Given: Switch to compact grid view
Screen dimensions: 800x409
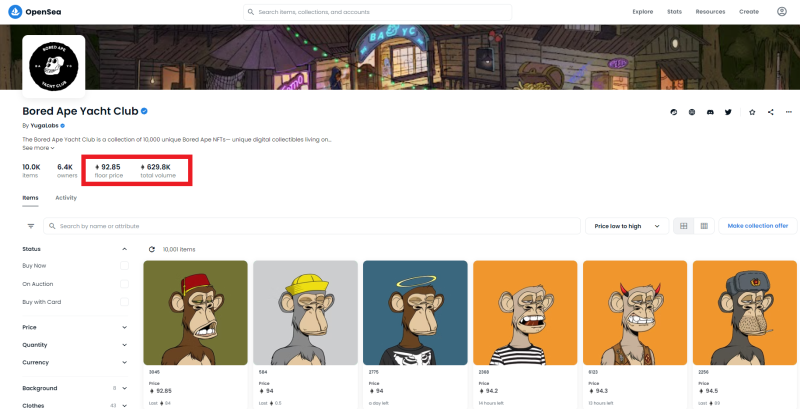Looking at the screenshot, I should (x=704, y=226).
